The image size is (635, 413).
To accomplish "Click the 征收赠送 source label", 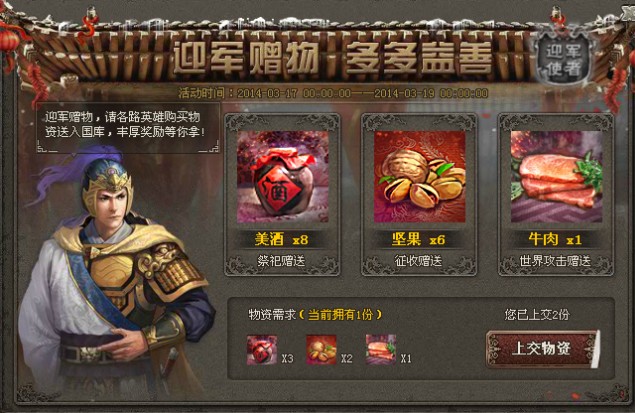I will (x=418, y=261).
